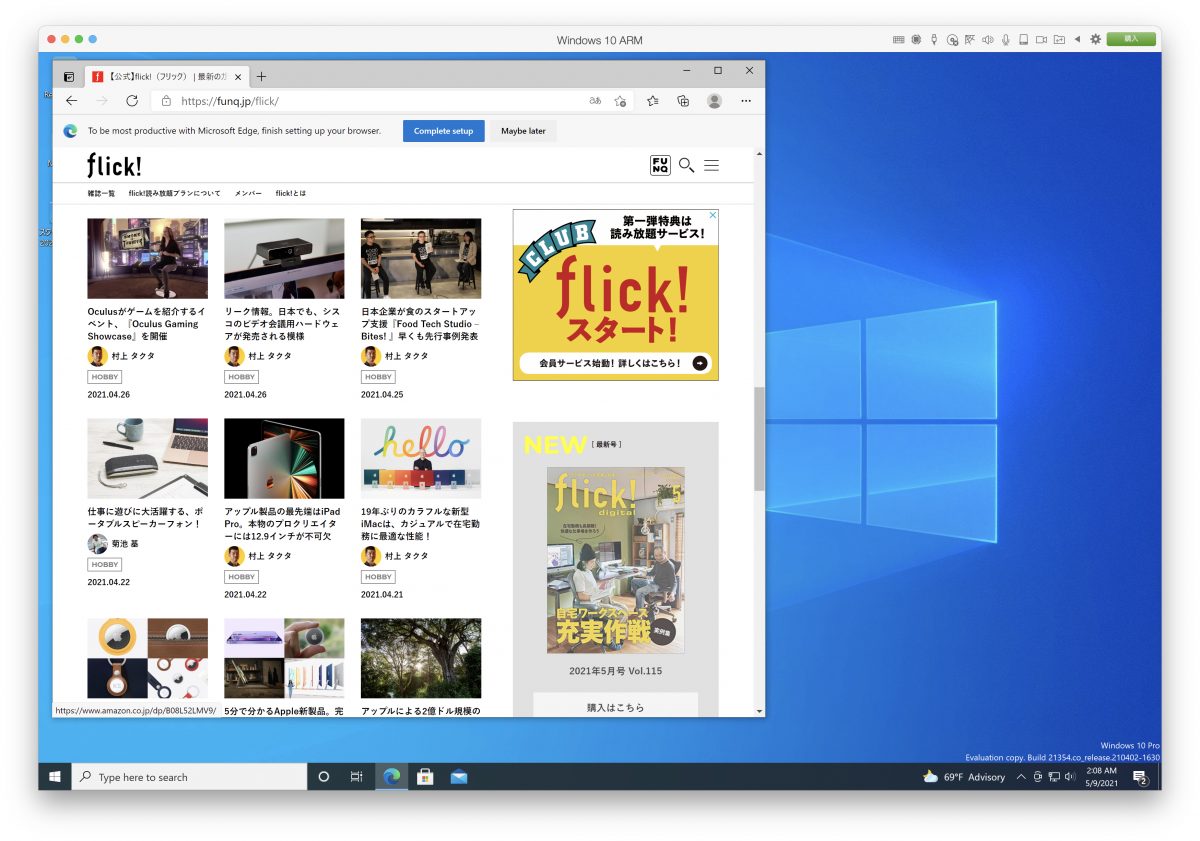Open the flick!とは menu item
The width and height of the screenshot is (1200, 841).
[291, 193]
